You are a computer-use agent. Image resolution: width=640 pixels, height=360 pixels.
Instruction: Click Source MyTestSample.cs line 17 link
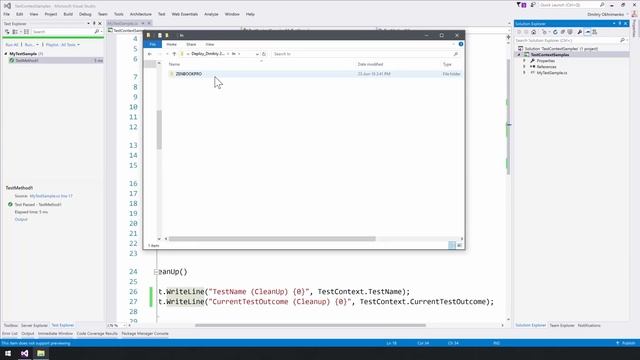click(51, 196)
